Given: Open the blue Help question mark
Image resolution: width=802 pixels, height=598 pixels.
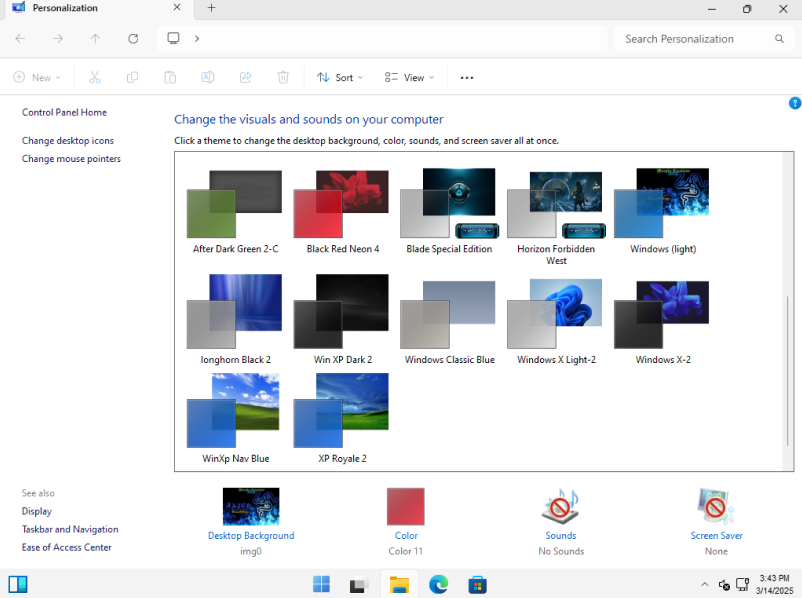Looking at the screenshot, I should (x=795, y=103).
